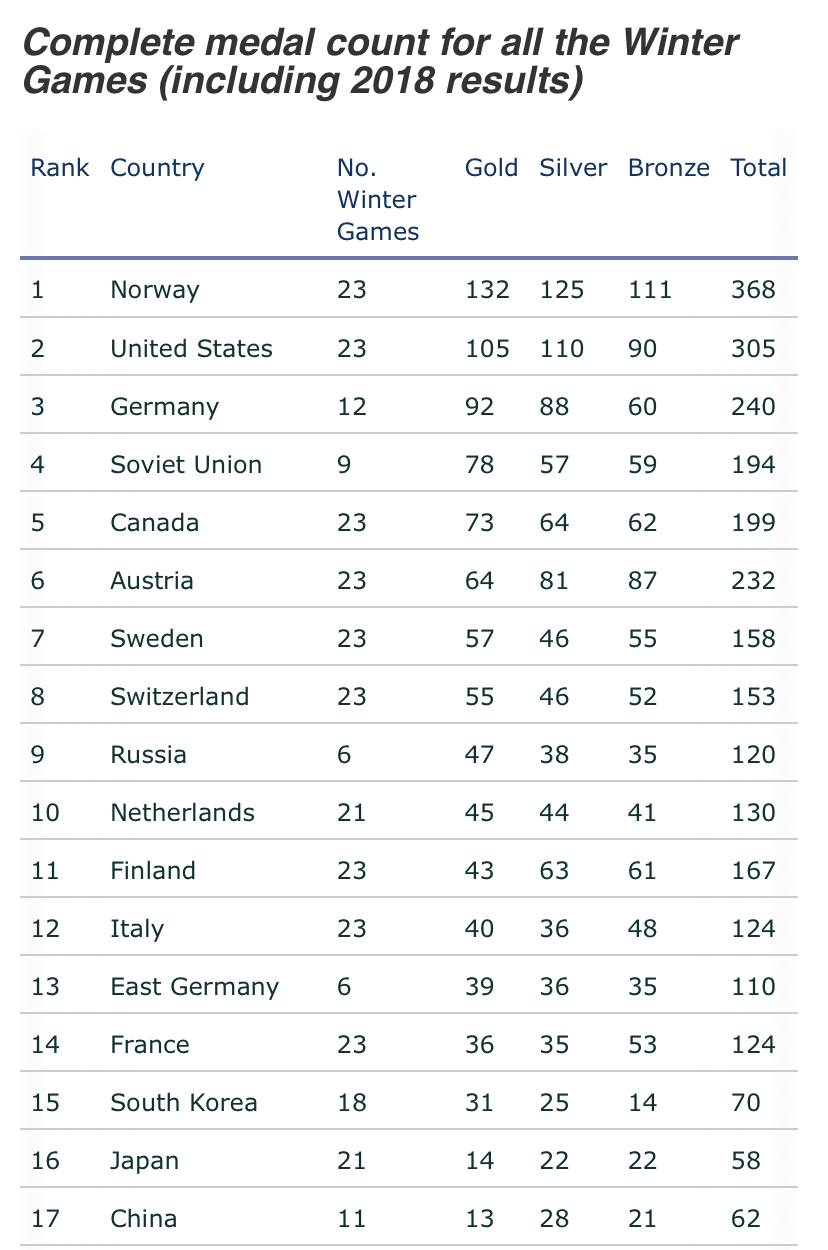Select Norway in the Country column
The image size is (828, 1250).
coord(155,290)
